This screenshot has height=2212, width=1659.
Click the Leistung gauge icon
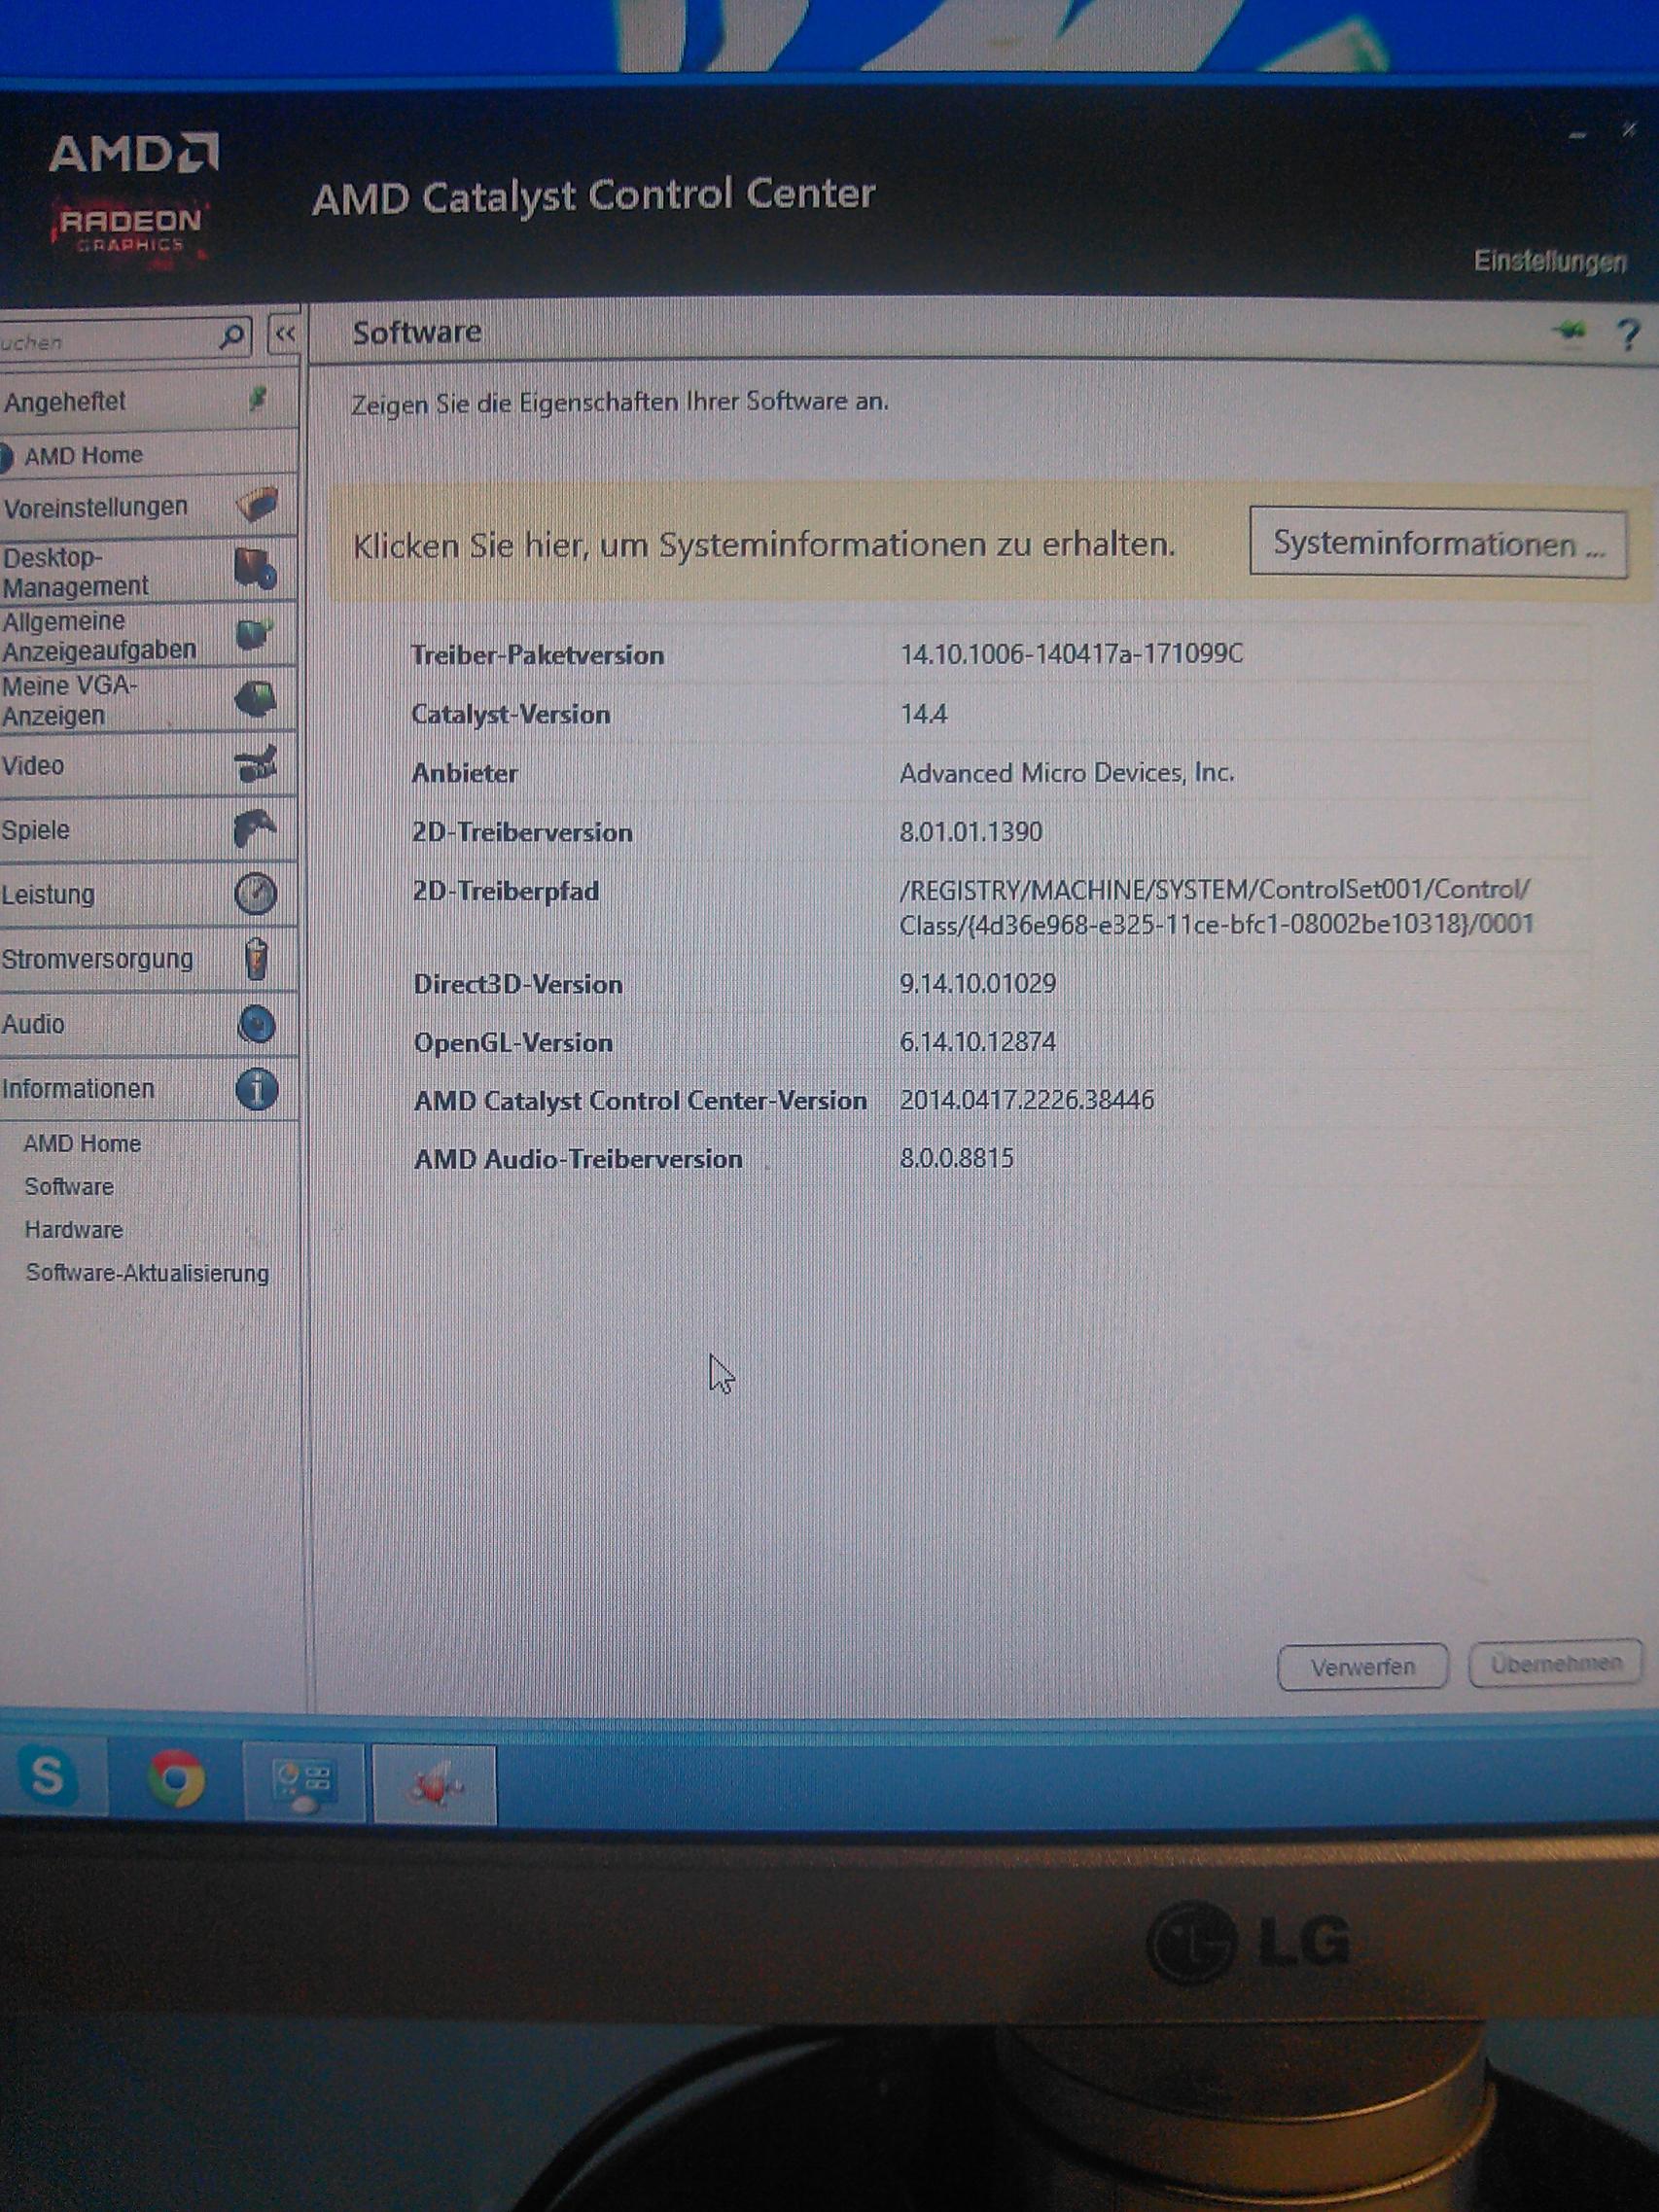256,893
